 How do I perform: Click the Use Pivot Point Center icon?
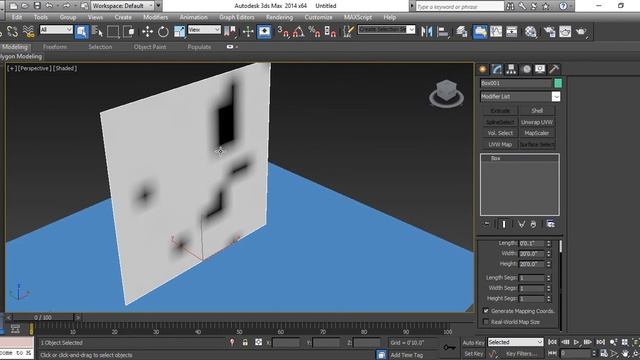231,32
